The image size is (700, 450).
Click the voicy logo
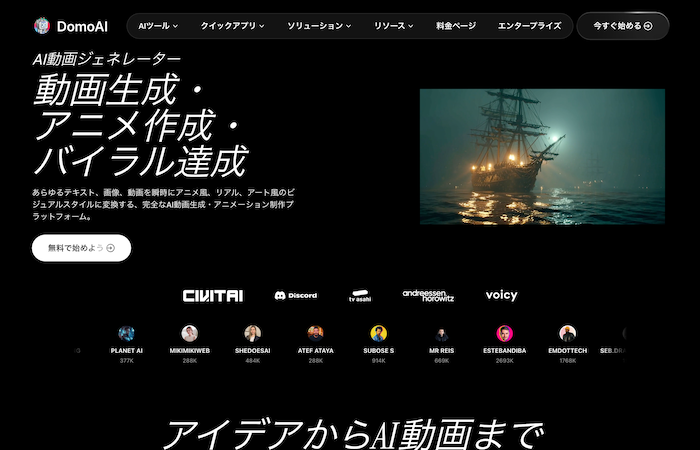tap(501, 295)
